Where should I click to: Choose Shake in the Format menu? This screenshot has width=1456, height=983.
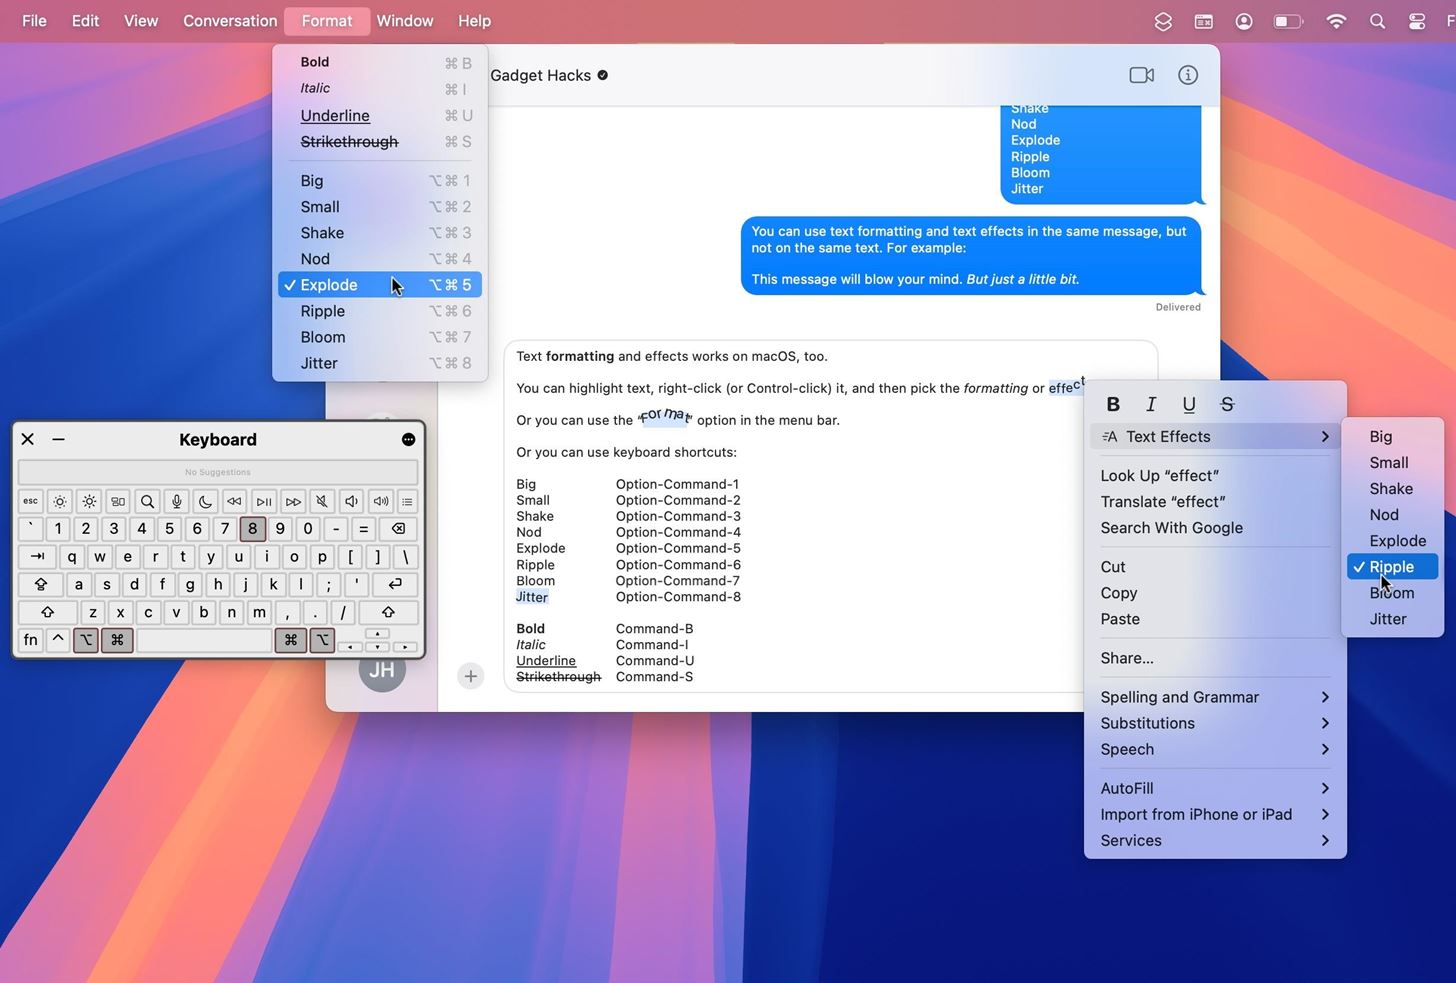pyautogui.click(x=380, y=233)
